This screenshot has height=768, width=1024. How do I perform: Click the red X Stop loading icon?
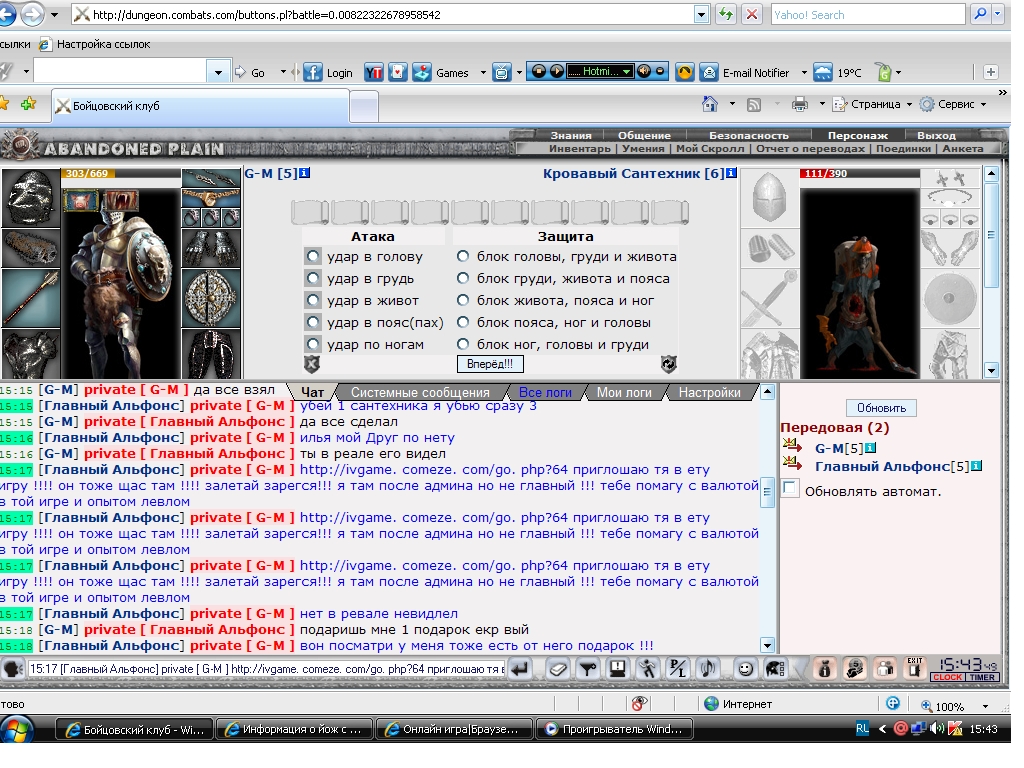752,14
